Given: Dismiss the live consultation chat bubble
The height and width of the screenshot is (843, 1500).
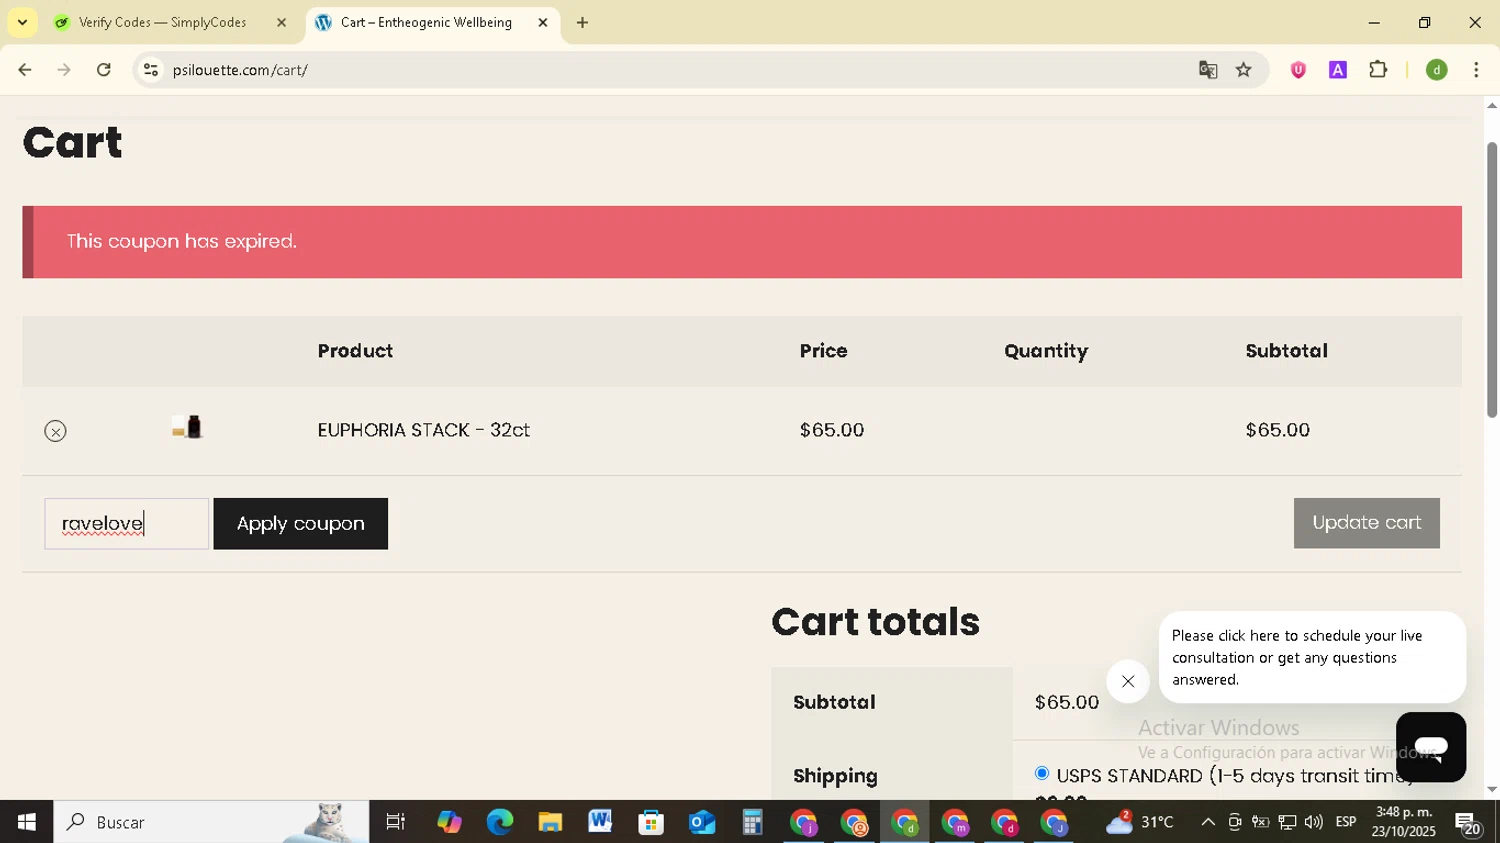Looking at the screenshot, I should click(x=1128, y=681).
